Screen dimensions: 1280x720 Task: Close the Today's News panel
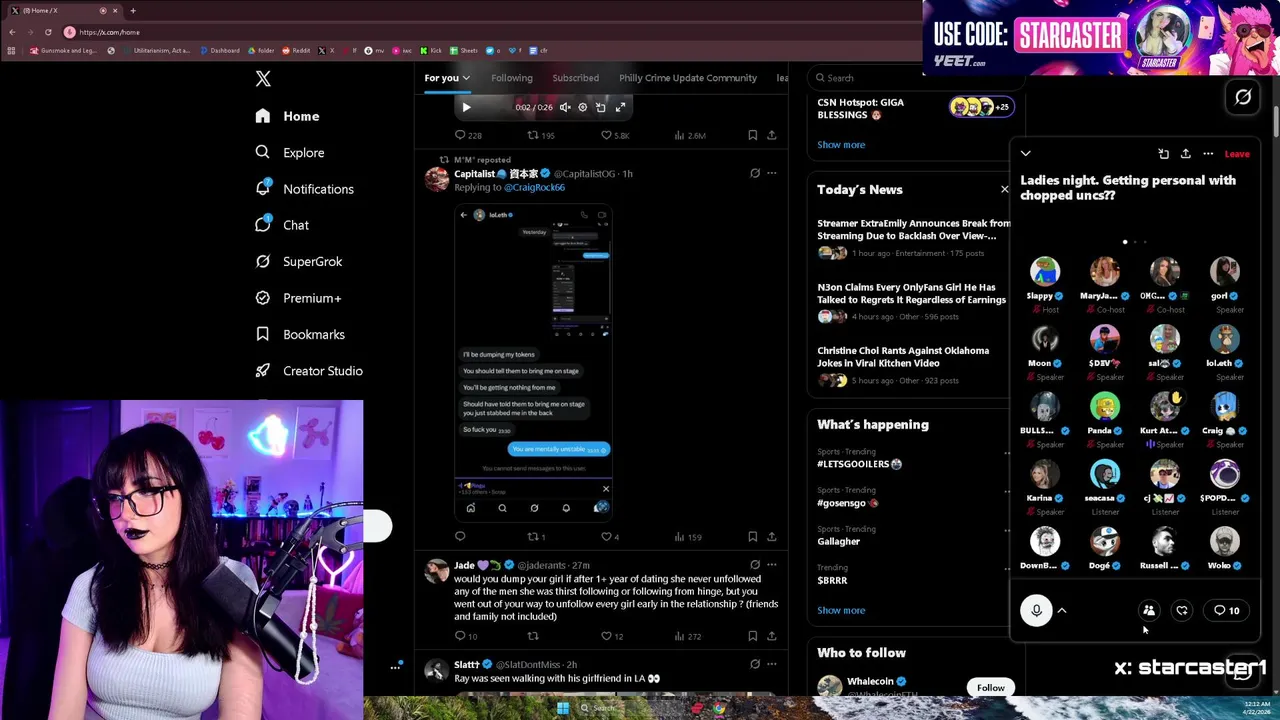pos(1004,189)
